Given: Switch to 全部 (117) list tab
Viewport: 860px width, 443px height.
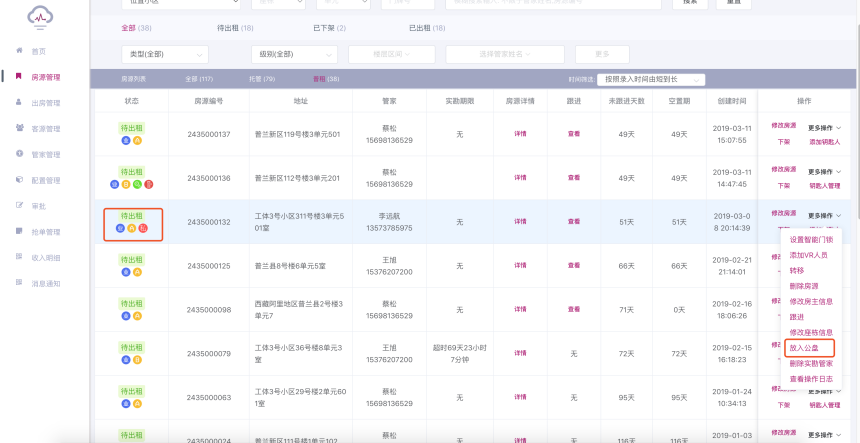Looking at the screenshot, I should tap(199, 79).
